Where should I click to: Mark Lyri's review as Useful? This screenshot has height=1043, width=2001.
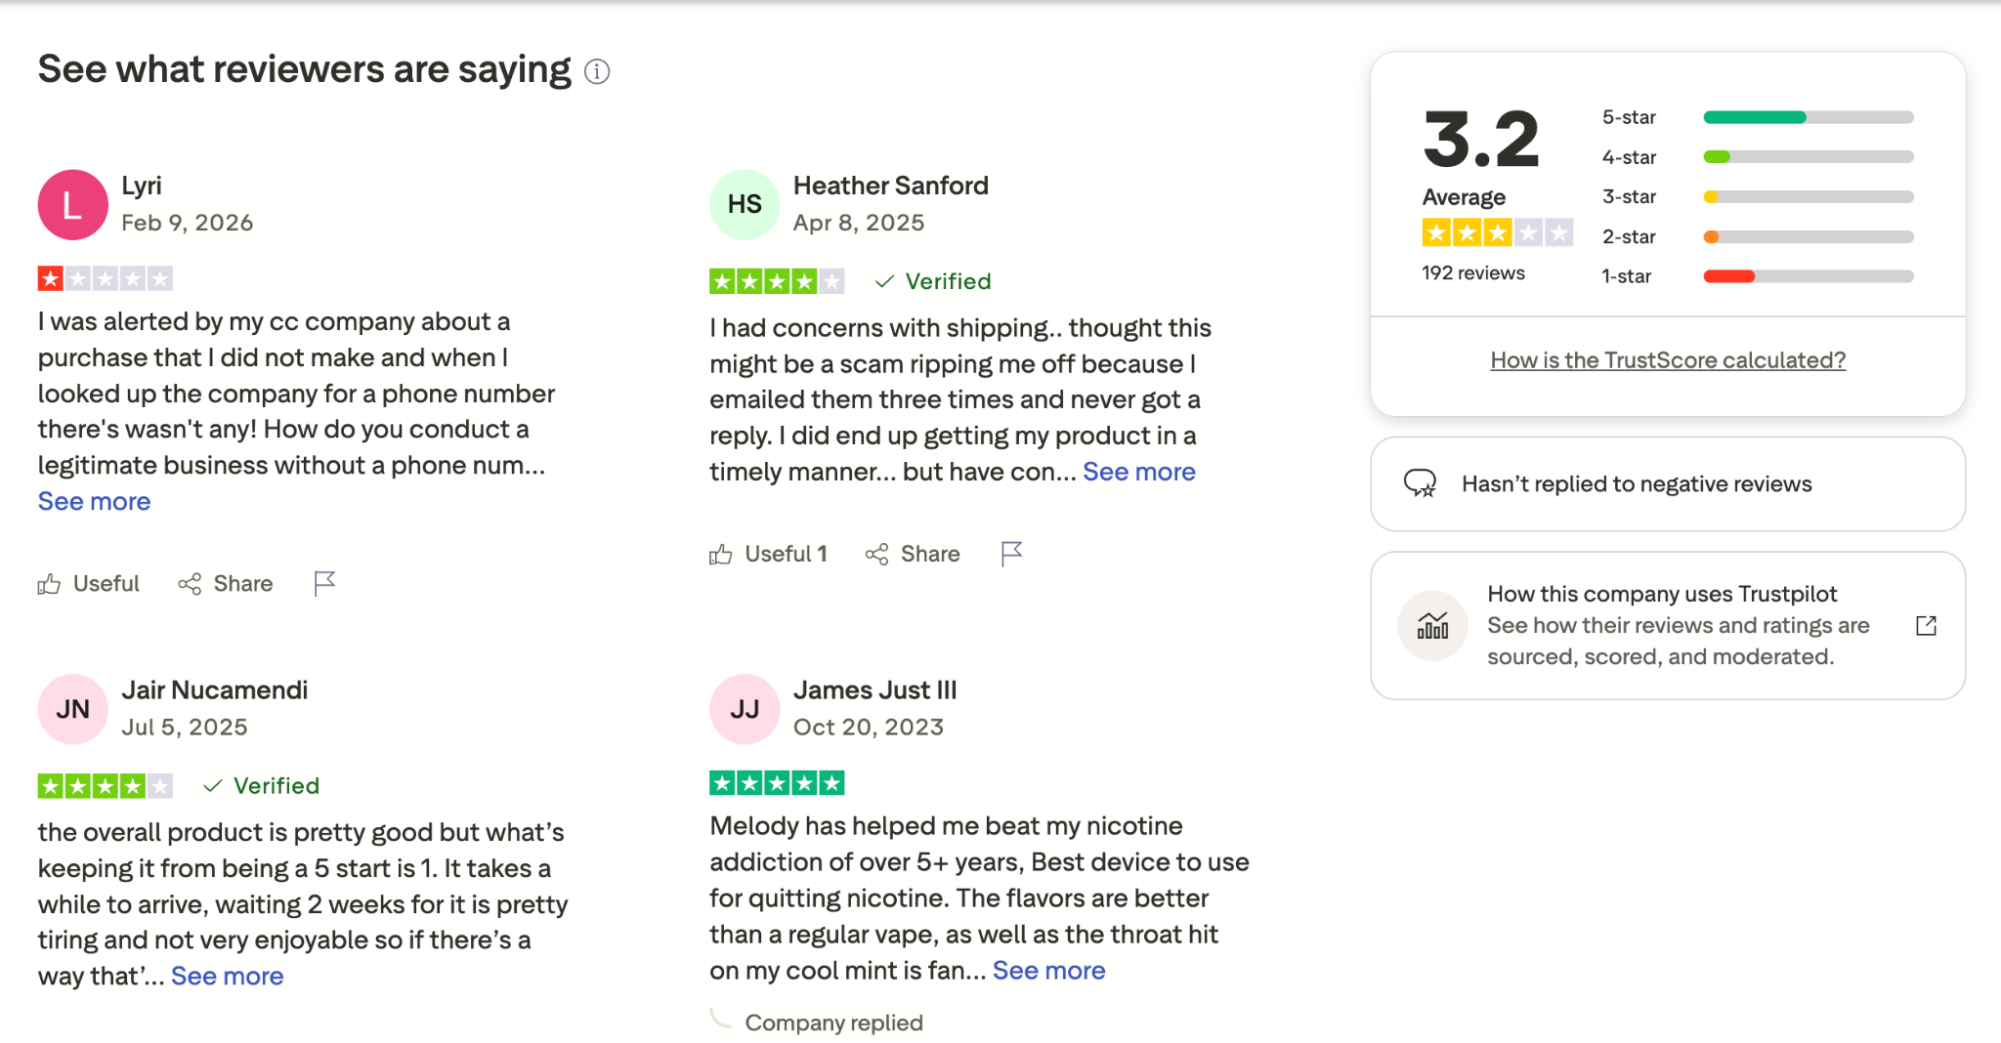coord(89,584)
